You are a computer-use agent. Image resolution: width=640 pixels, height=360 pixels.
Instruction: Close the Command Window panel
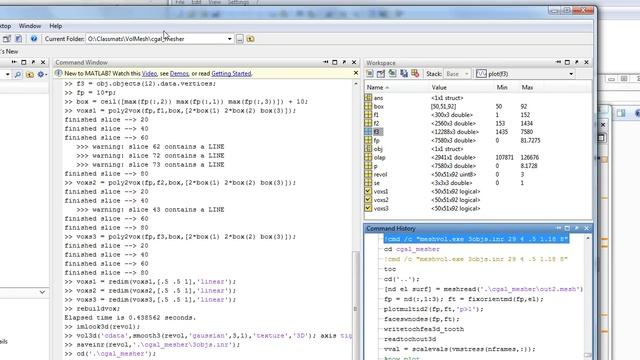(x=354, y=62)
